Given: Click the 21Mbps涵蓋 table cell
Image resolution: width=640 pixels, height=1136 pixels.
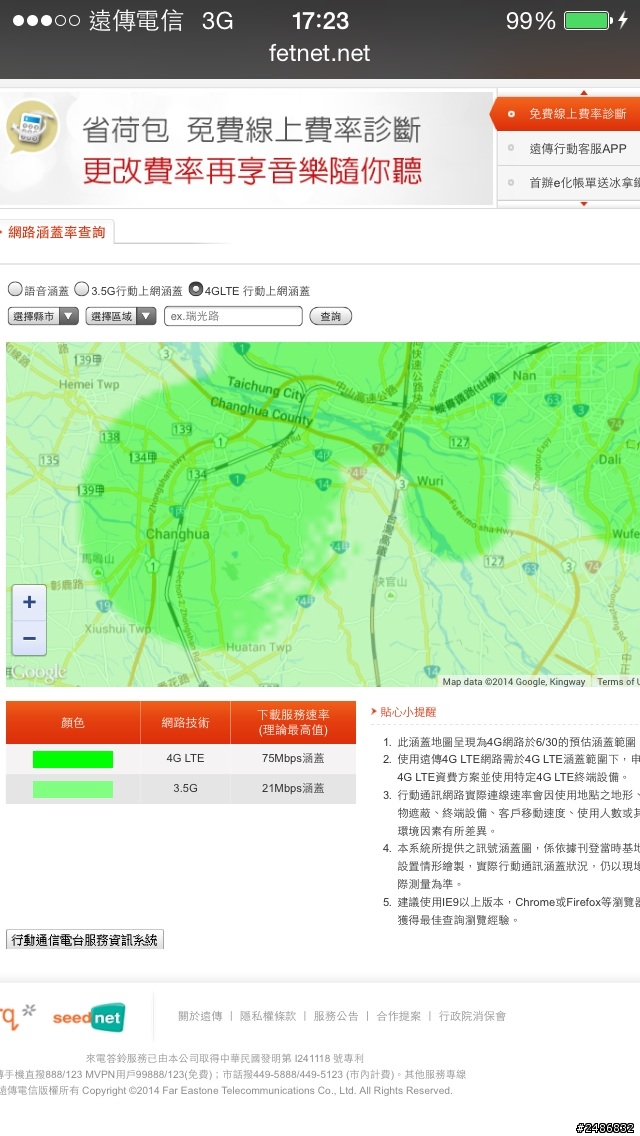Looking at the screenshot, I should pyautogui.click(x=293, y=788).
